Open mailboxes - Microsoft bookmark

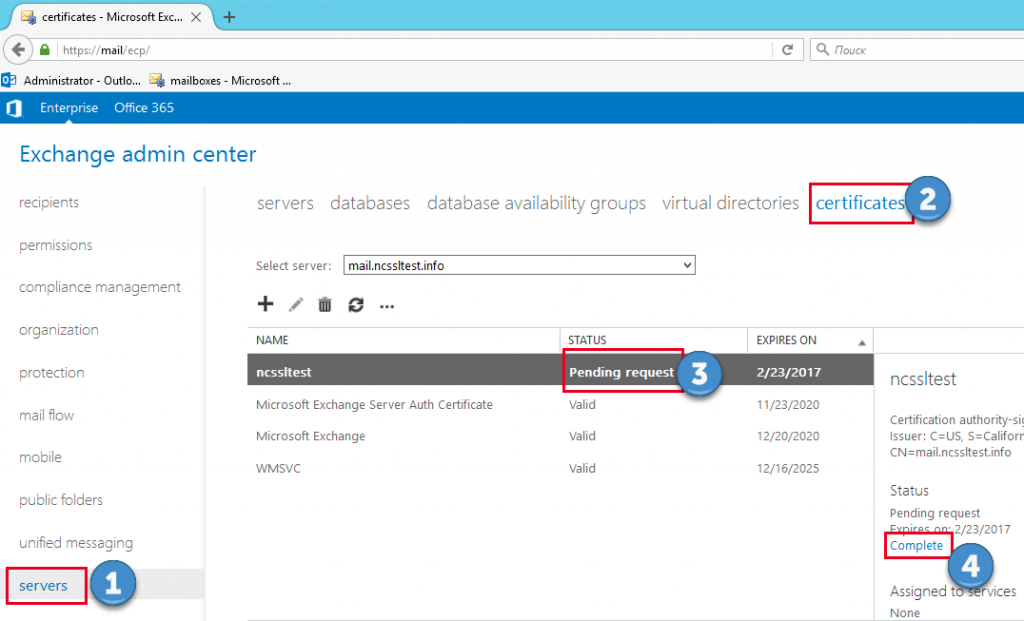(x=221, y=80)
